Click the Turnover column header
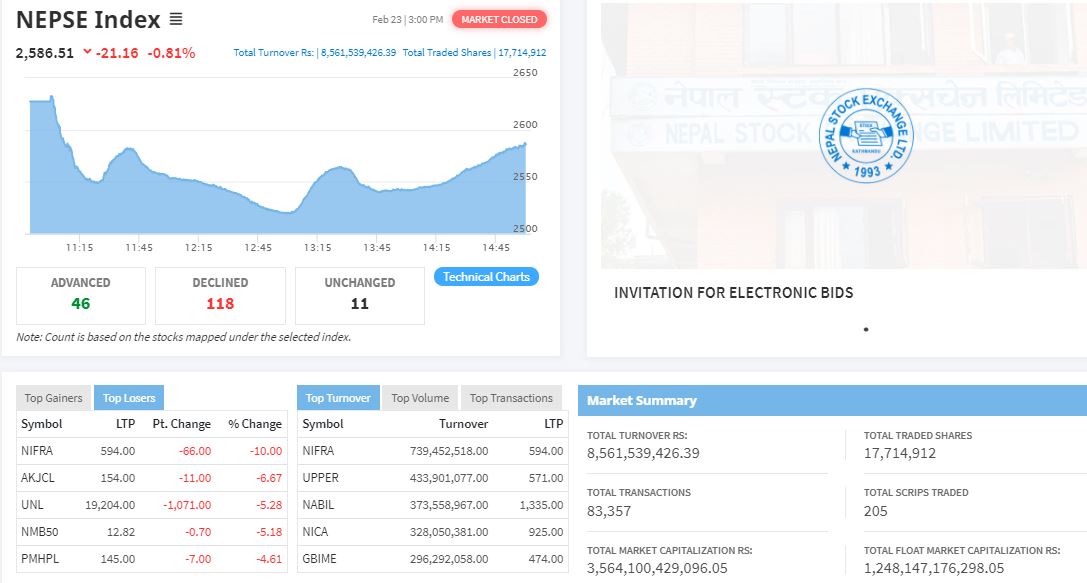This screenshot has height=583, width=1087. point(464,424)
